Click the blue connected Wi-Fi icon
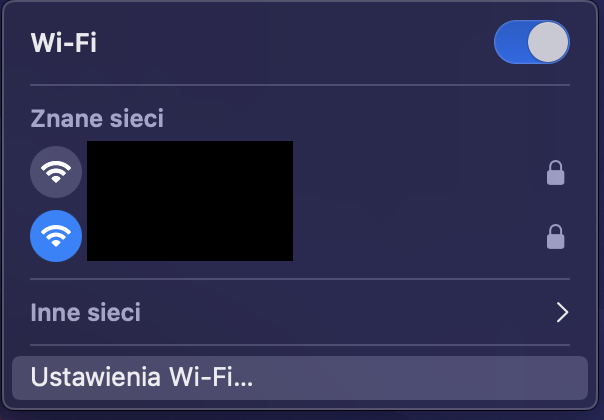Viewport: 604px width, 420px height. pos(56,236)
